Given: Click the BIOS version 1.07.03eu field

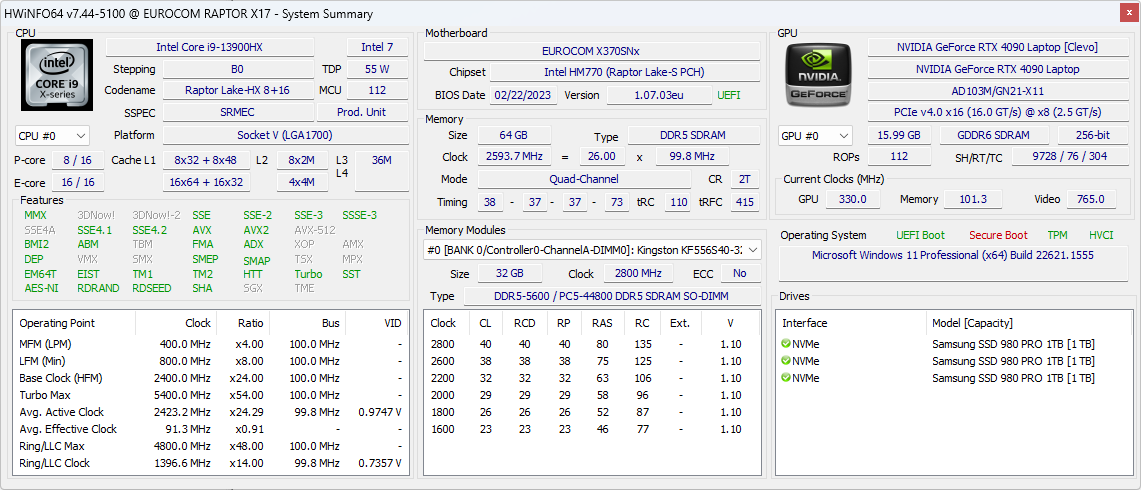Looking at the screenshot, I should click(659, 95).
